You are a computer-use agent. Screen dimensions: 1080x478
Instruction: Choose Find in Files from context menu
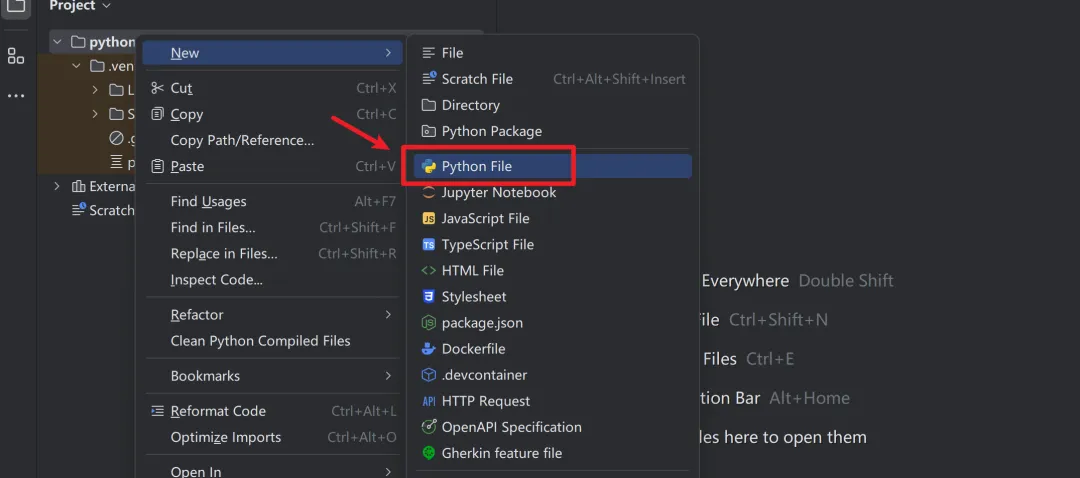click(x=213, y=228)
